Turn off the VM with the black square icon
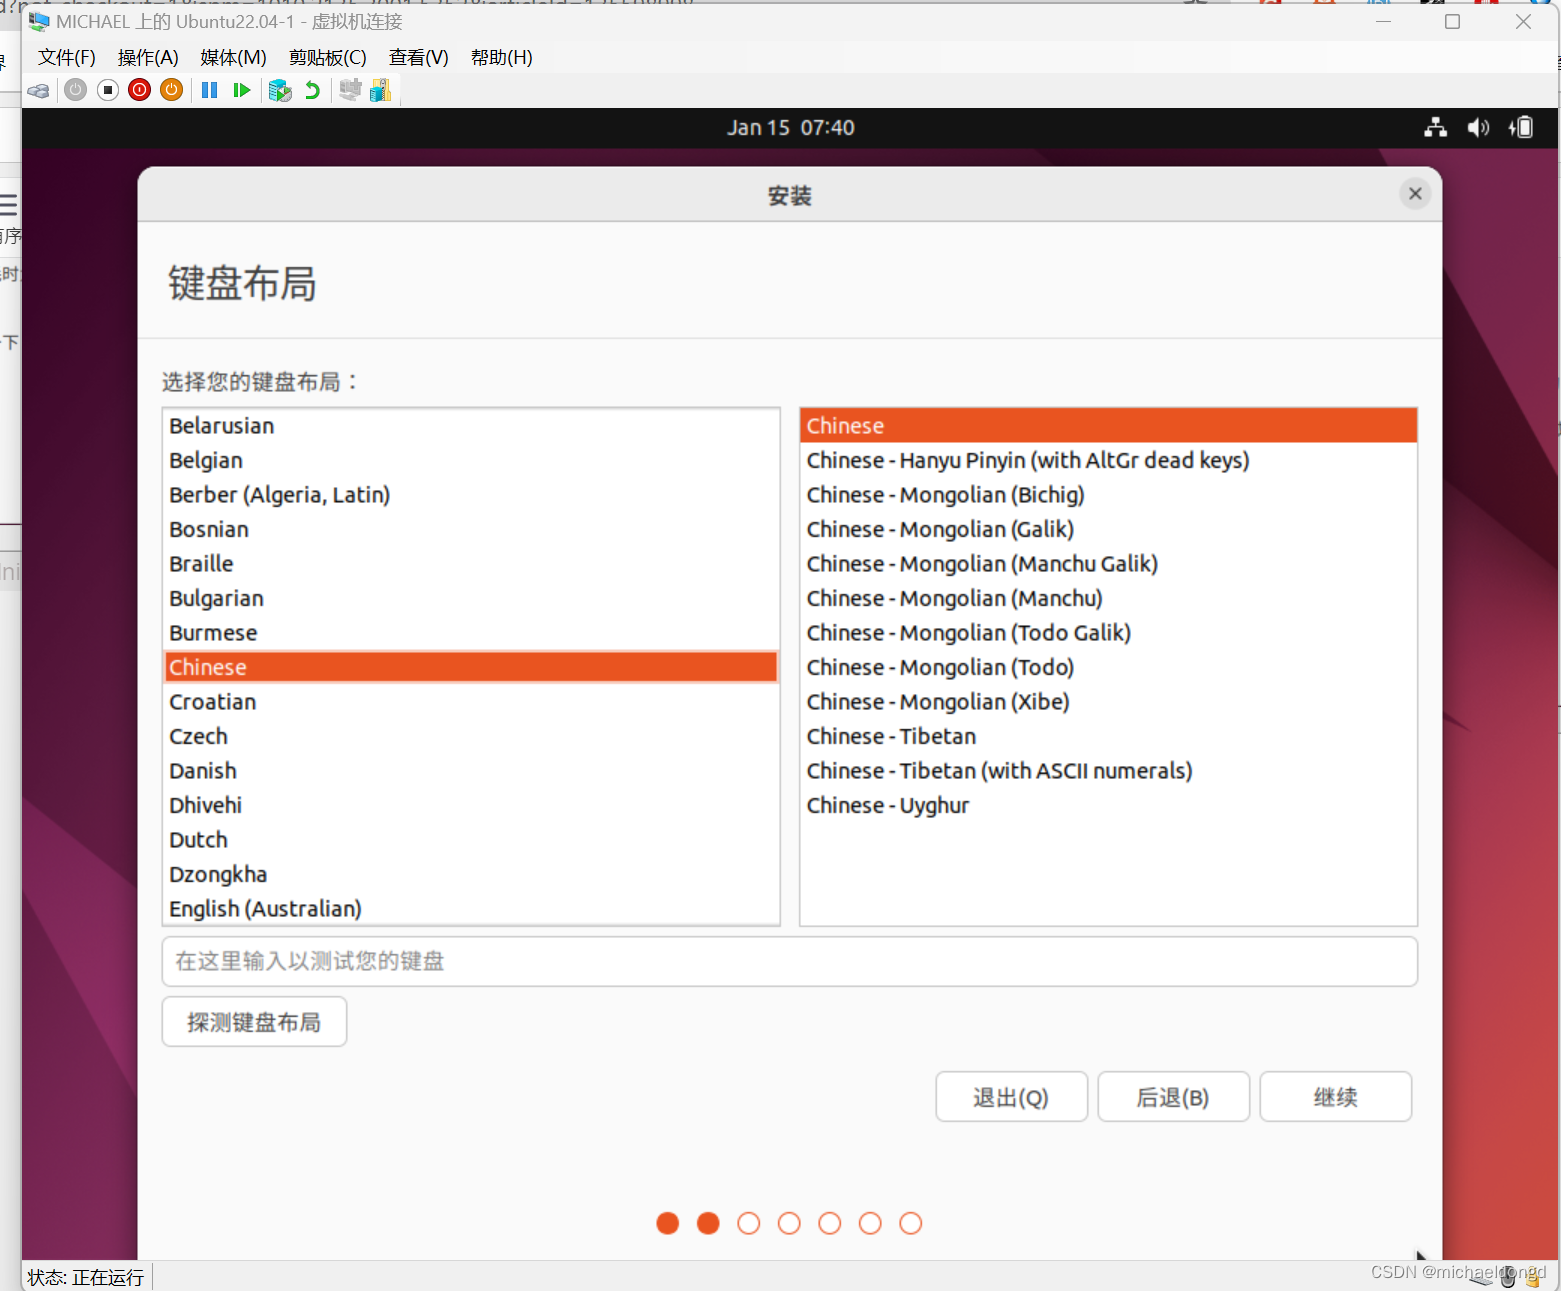This screenshot has height=1291, width=1561. [x=108, y=91]
